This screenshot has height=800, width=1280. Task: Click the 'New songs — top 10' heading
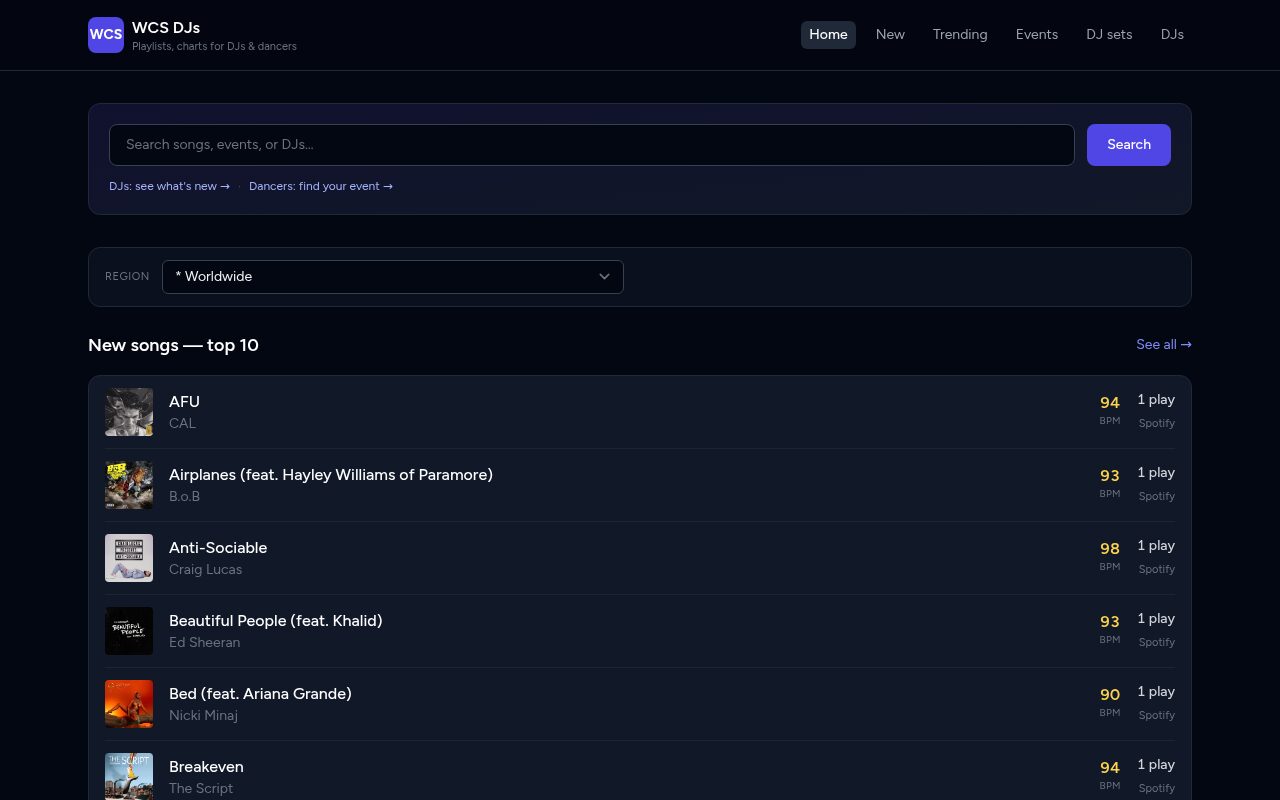(173, 345)
